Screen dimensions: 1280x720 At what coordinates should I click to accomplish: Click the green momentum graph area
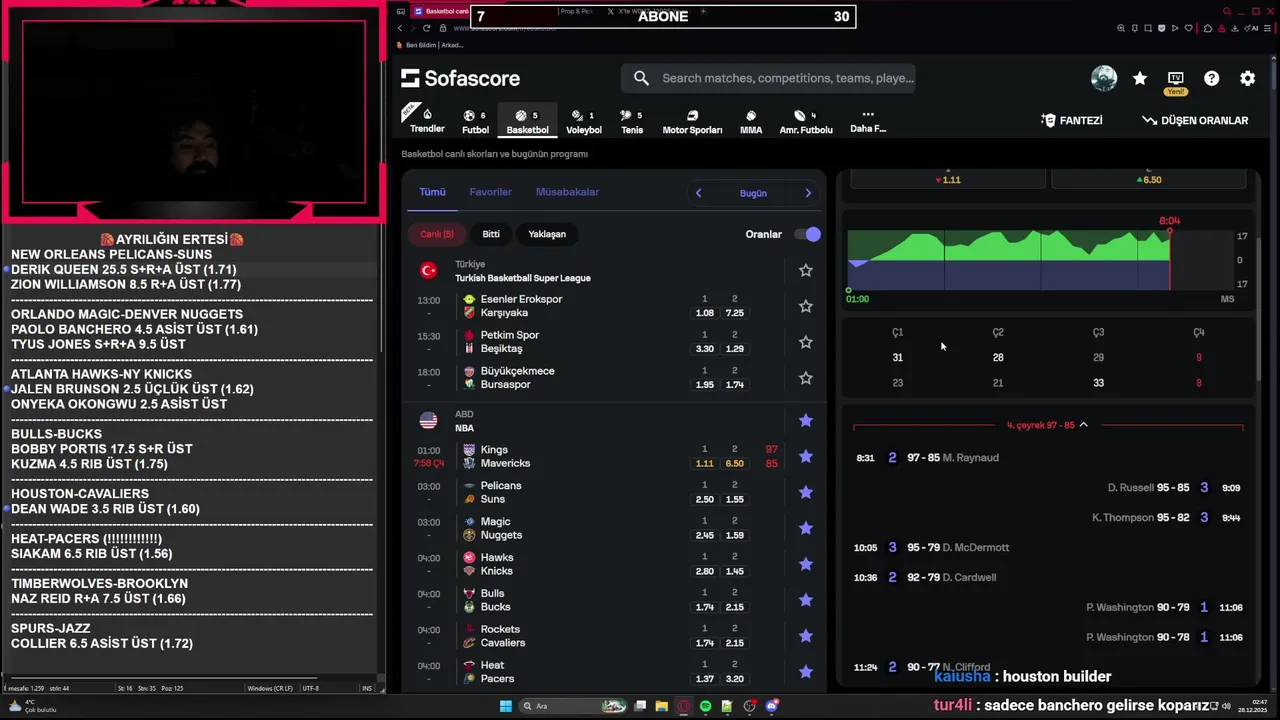tap(1010, 247)
